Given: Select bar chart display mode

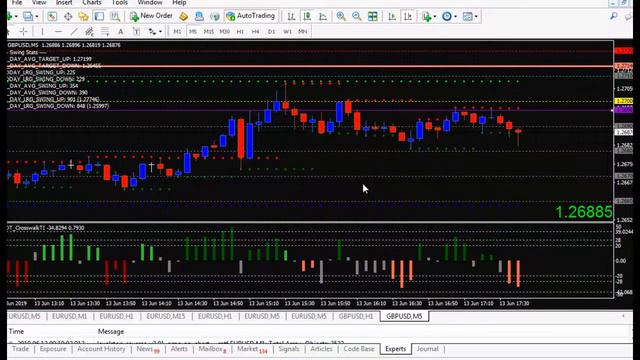Looking at the screenshot, I should pos(291,16).
